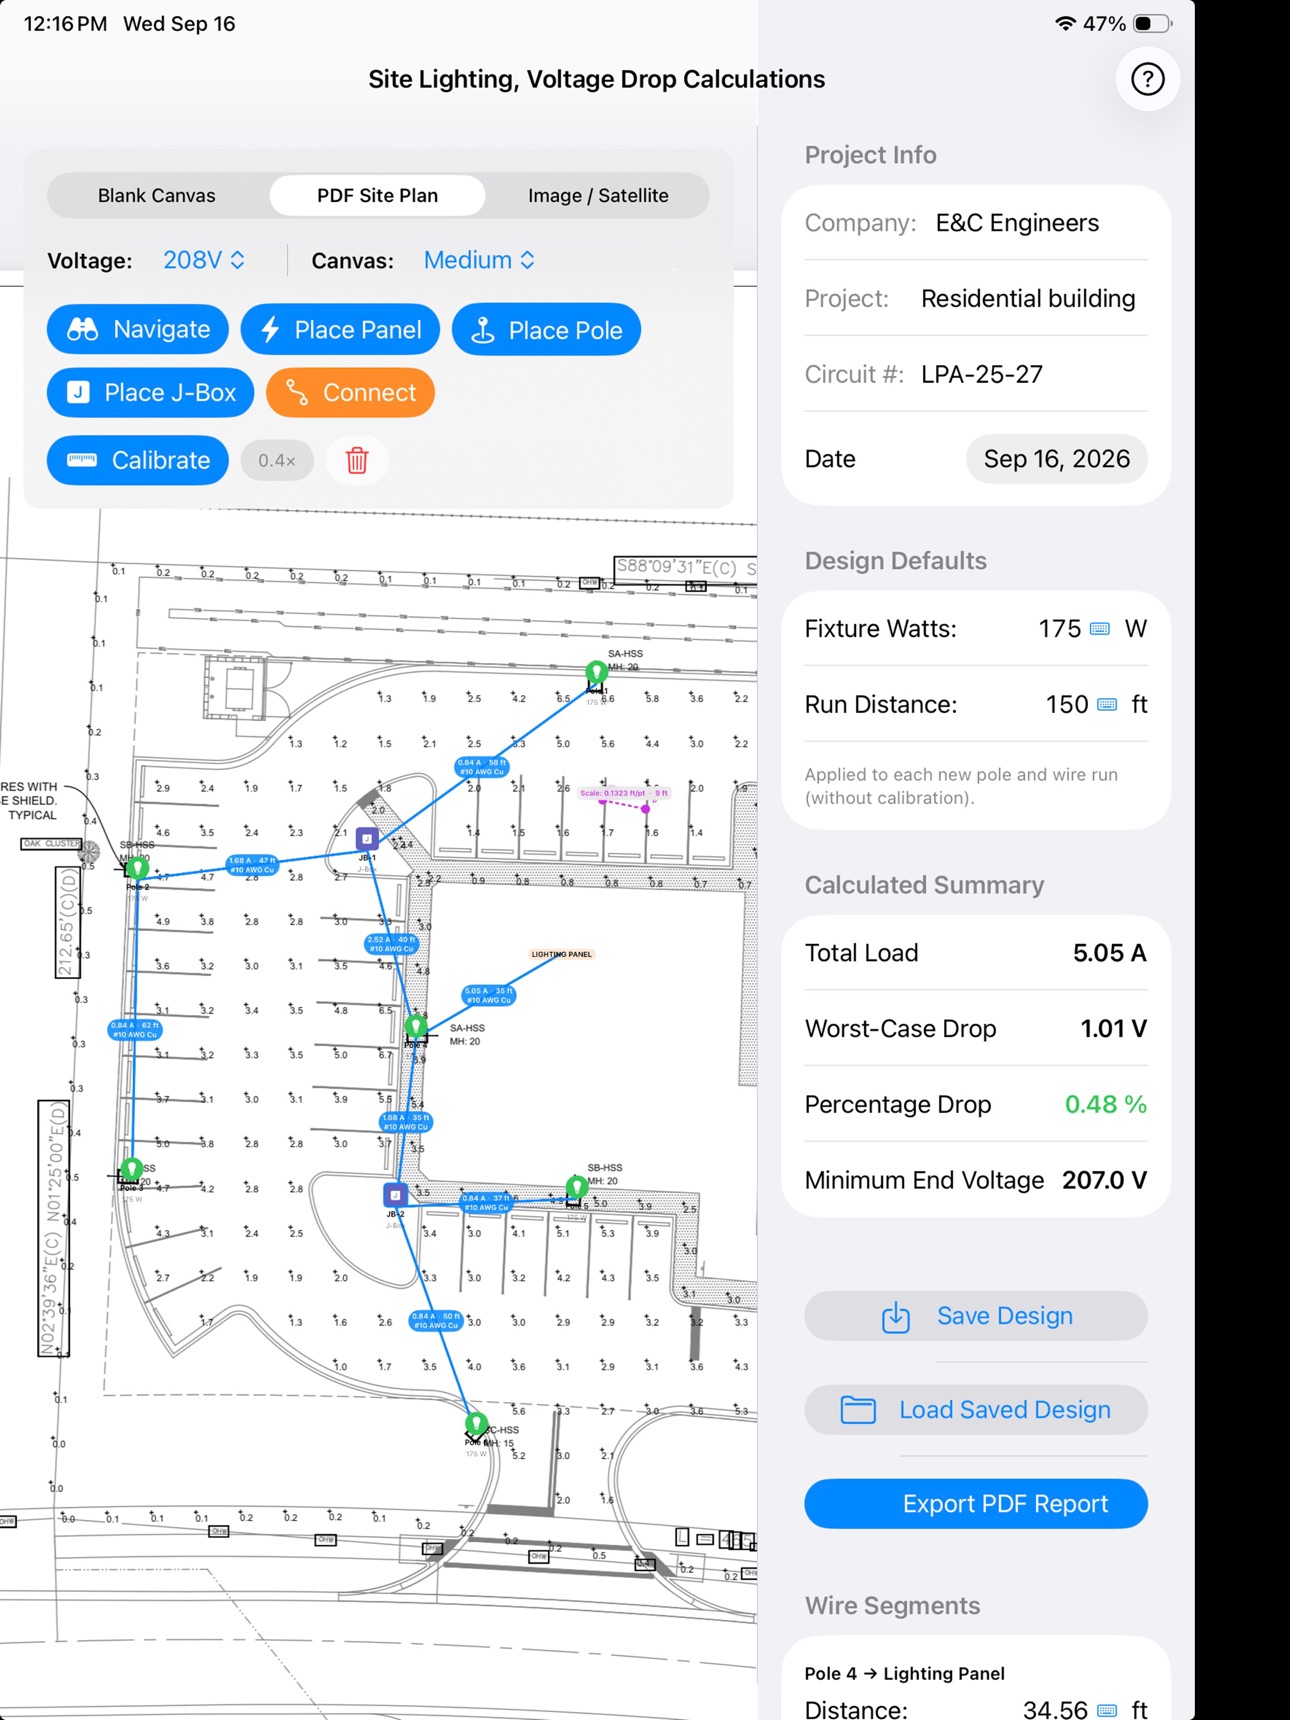This screenshot has width=1290, height=1720.
Task: Select the Pole 4 green marker
Action: pyautogui.click(x=416, y=1026)
